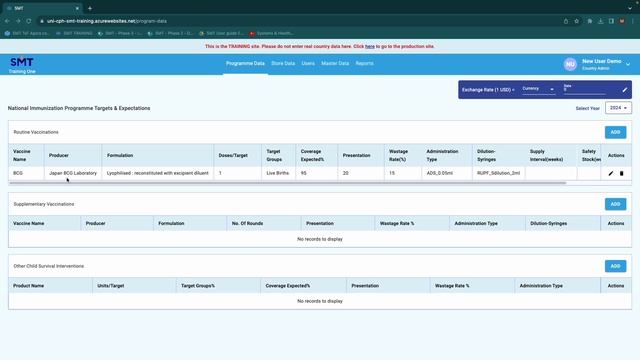Click the exchange rate edit pencil
The image size is (640, 360).
click(x=624, y=90)
